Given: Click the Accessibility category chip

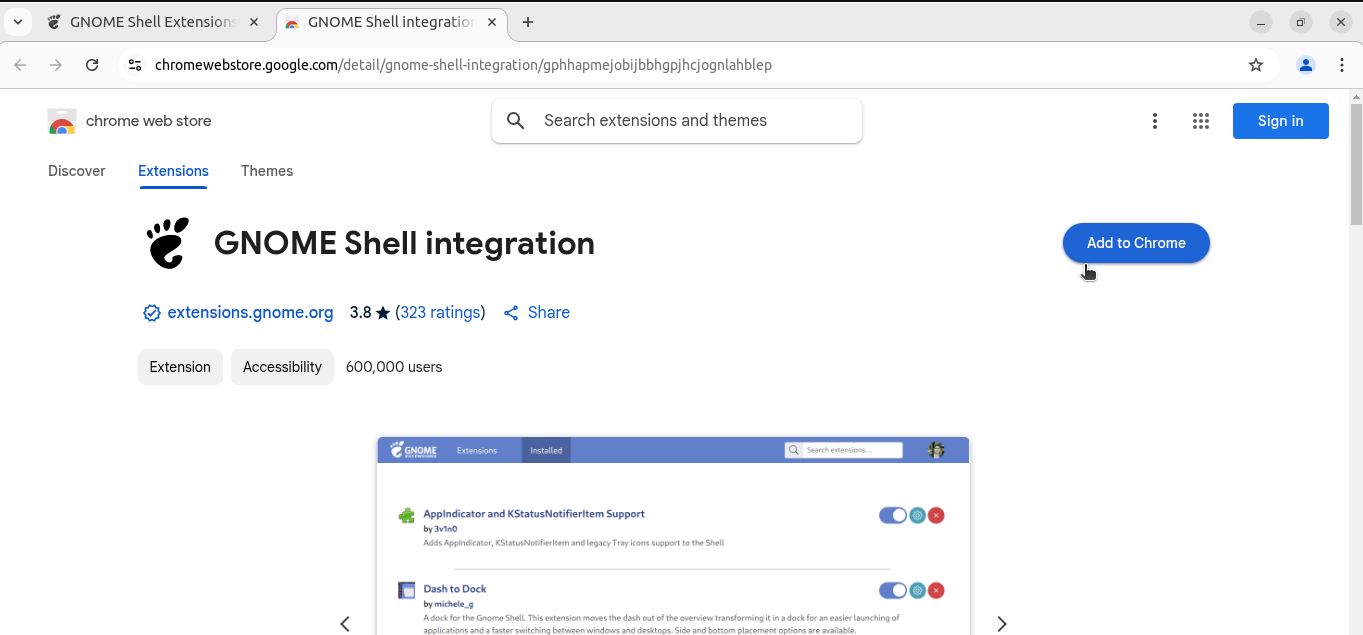Looking at the screenshot, I should pyautogui.click(x=282, y=367).
